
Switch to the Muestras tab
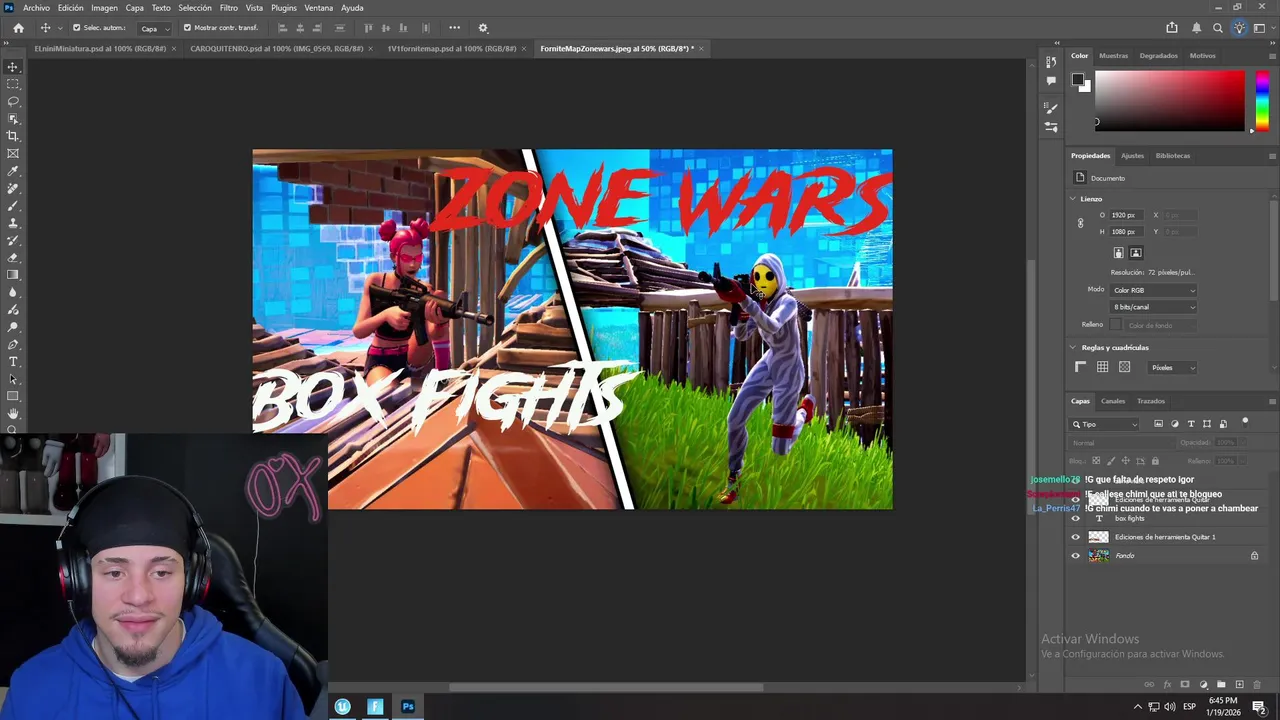tap(1113, 56)
